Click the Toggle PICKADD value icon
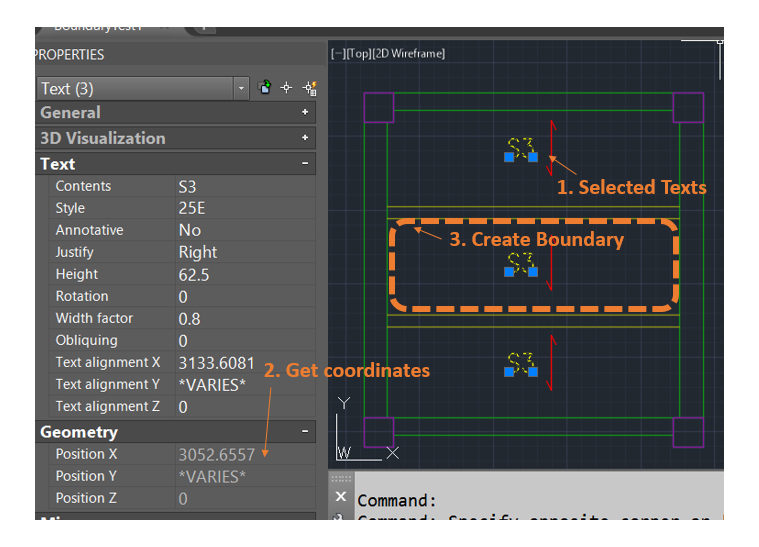Screen dimensions: 759x547 [x=264, y=88]
